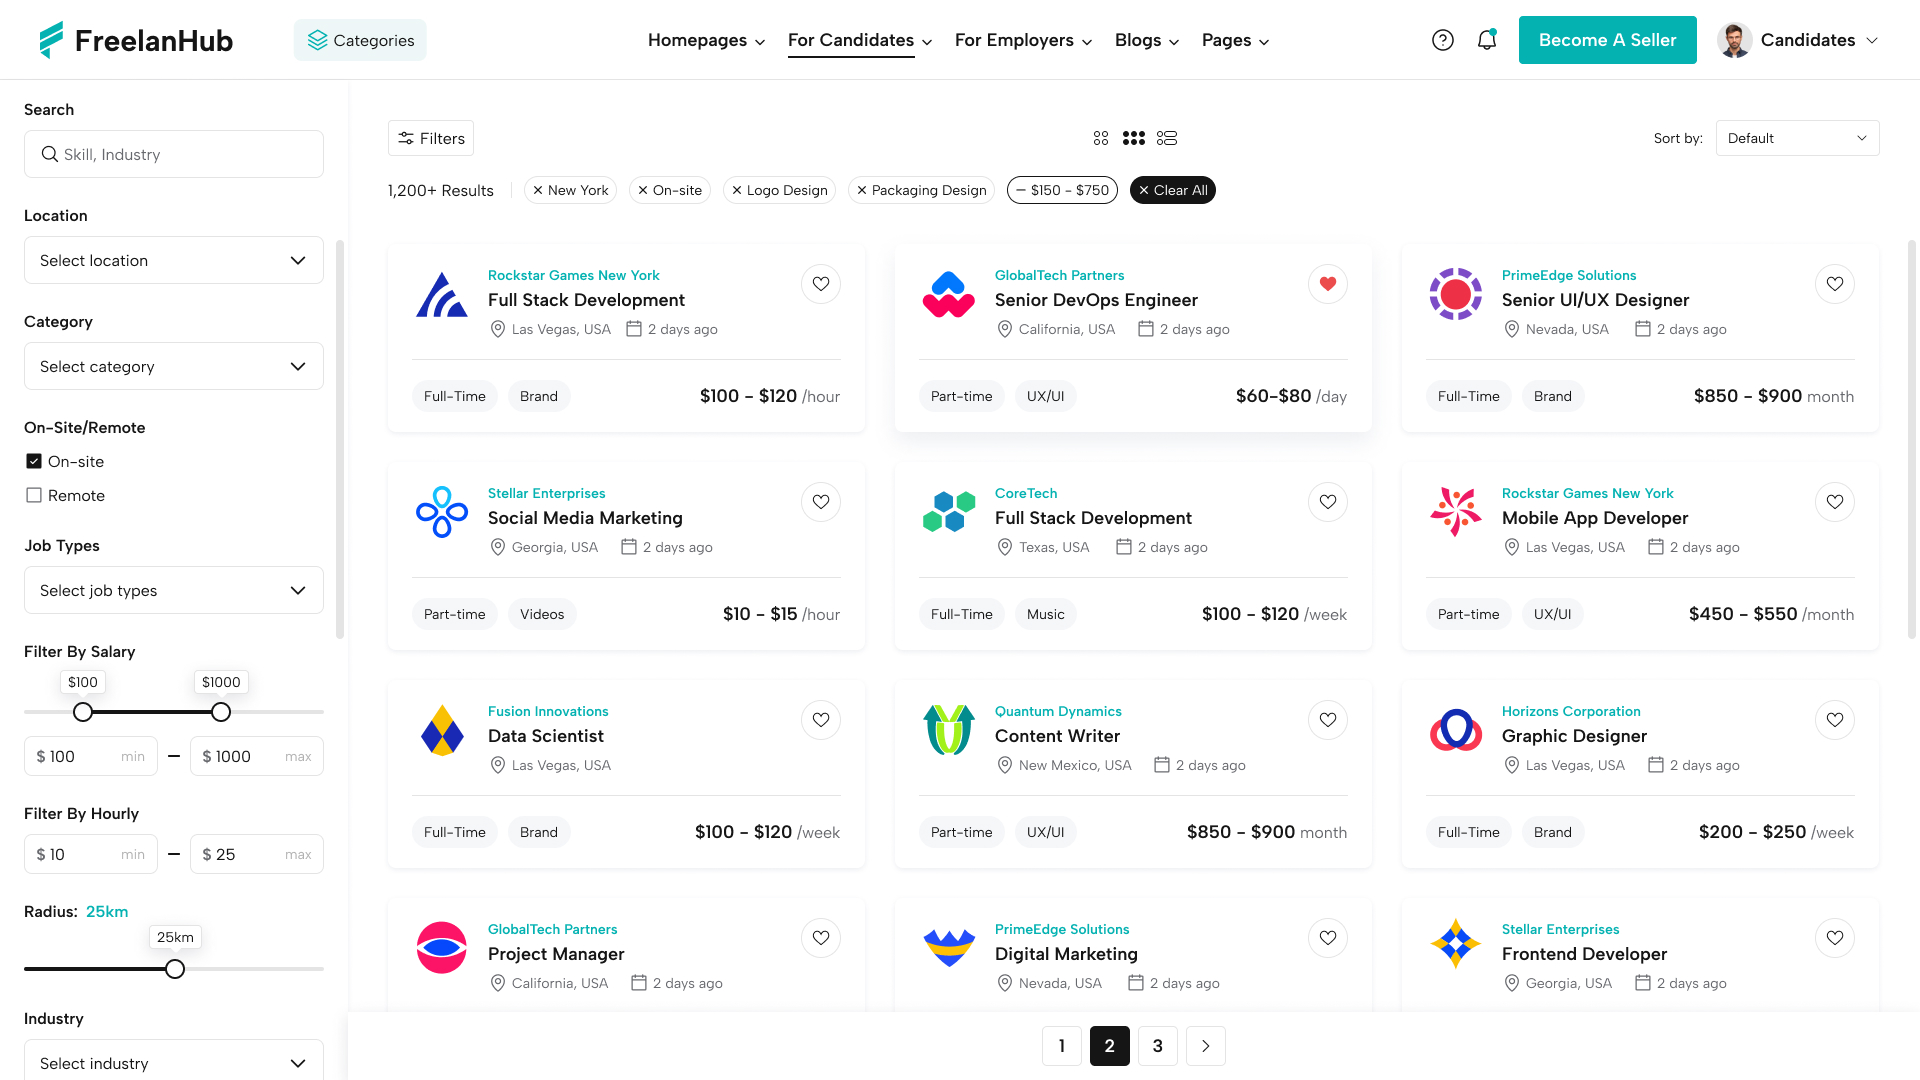Expand the Select job types dropdown

(173, 590)
